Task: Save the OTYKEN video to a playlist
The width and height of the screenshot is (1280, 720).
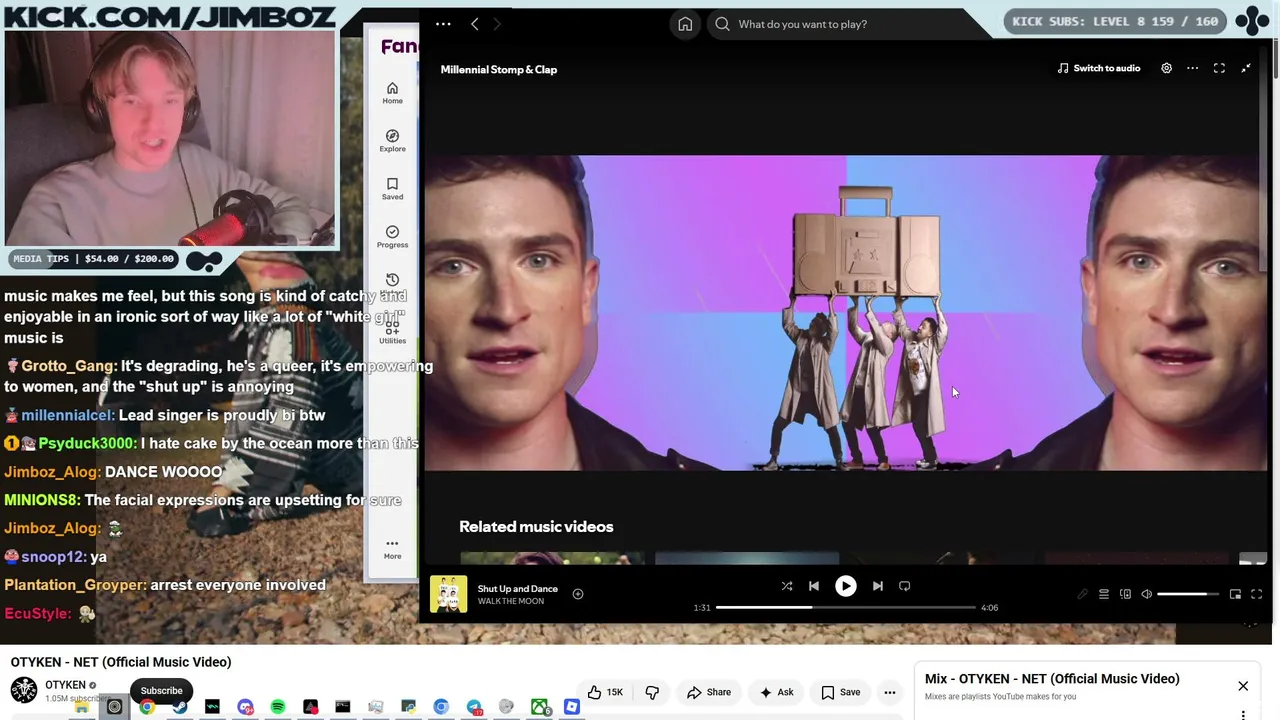Action: pos(841,692)
